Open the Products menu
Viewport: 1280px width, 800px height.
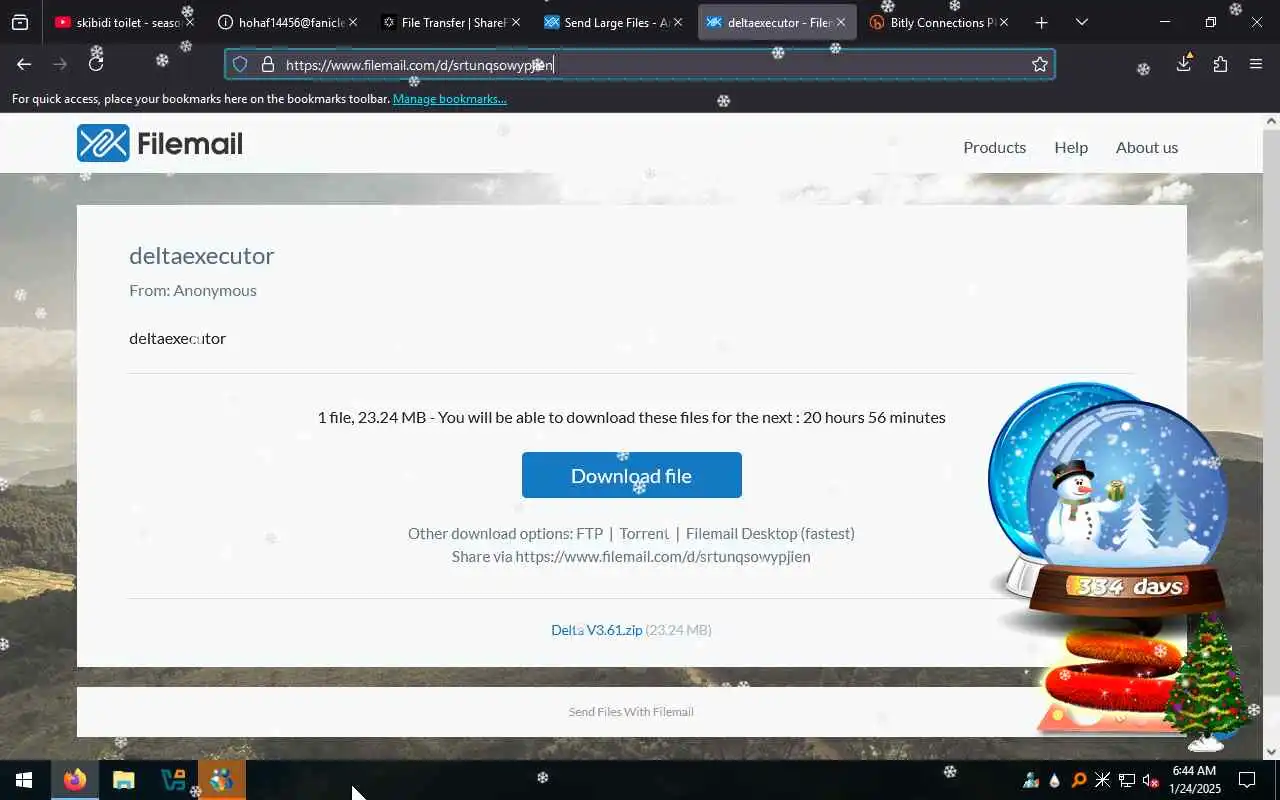994,147
